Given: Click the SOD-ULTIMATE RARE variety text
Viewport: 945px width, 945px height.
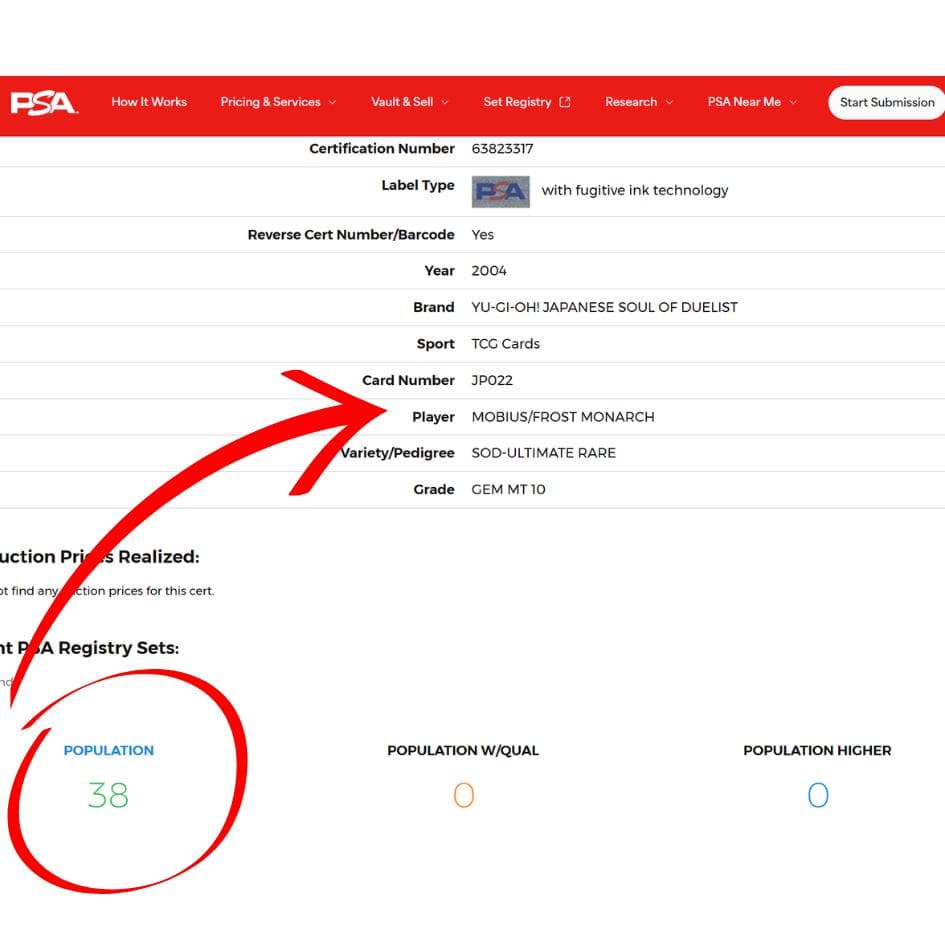Looking at the screenshot, I should (543, 453).
